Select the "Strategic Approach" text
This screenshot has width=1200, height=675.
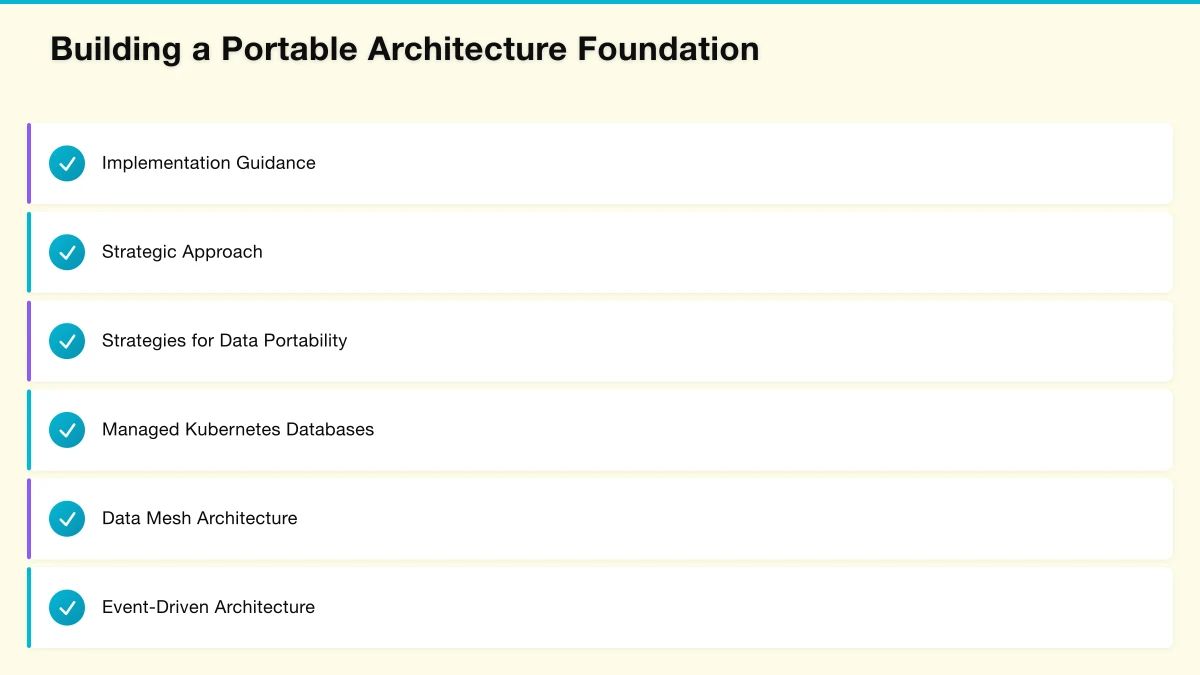tap(182, 252)
